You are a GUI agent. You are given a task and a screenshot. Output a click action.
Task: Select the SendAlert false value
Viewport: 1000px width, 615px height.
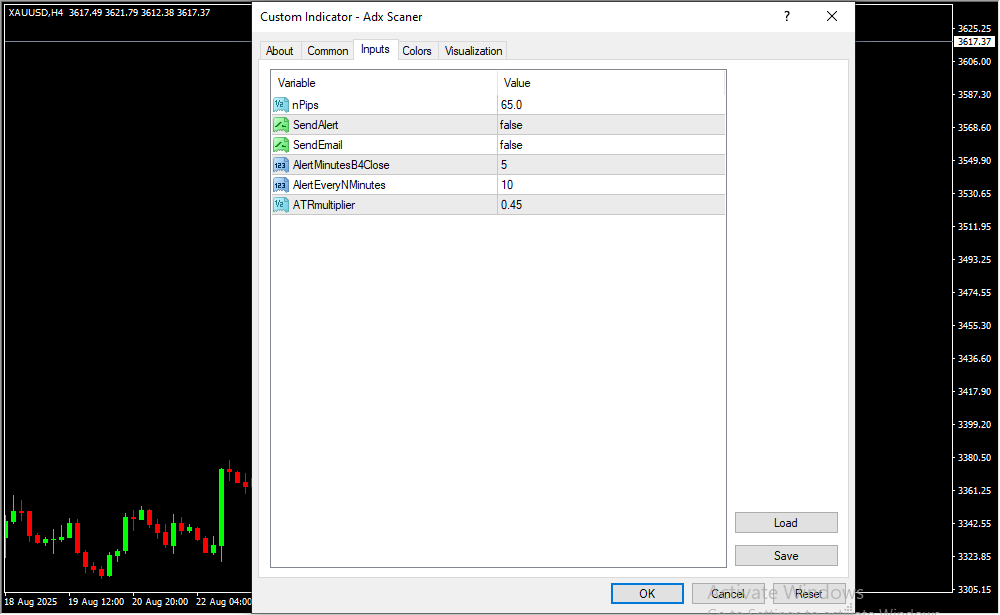511,125
